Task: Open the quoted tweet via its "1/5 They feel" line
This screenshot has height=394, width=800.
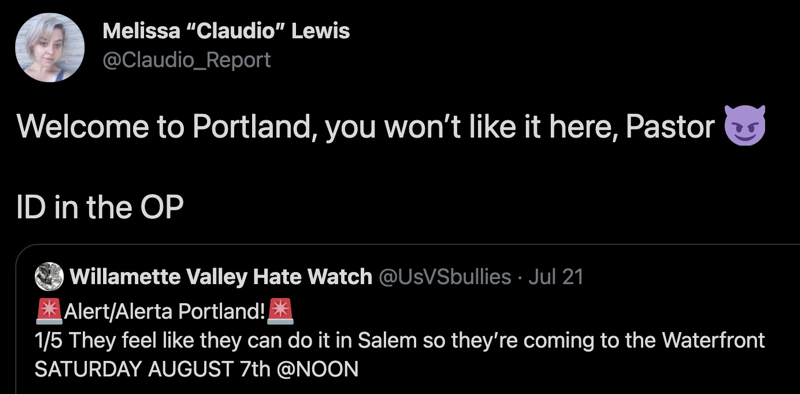Action: click(x=399, y=341)
